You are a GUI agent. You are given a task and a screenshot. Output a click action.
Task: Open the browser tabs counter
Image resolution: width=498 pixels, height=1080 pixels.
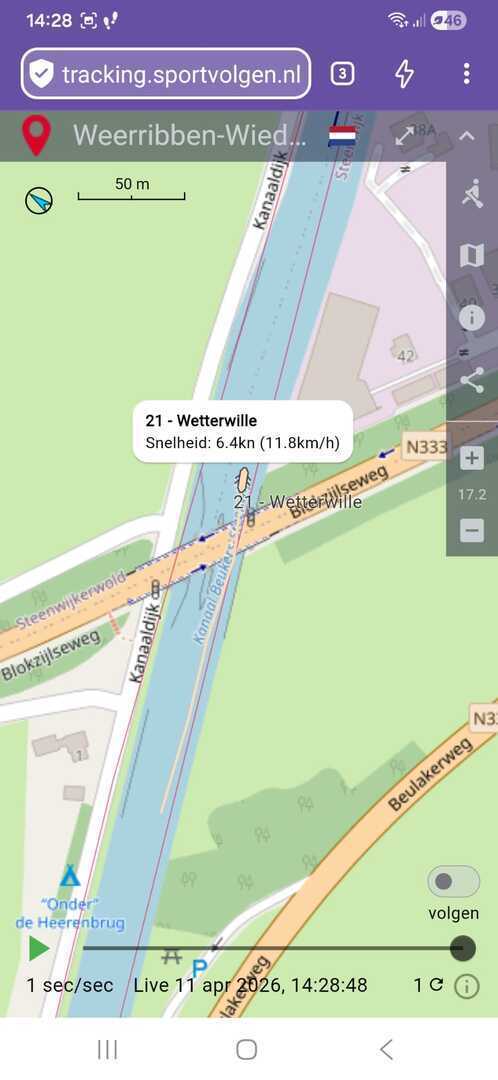pos(342,74)
